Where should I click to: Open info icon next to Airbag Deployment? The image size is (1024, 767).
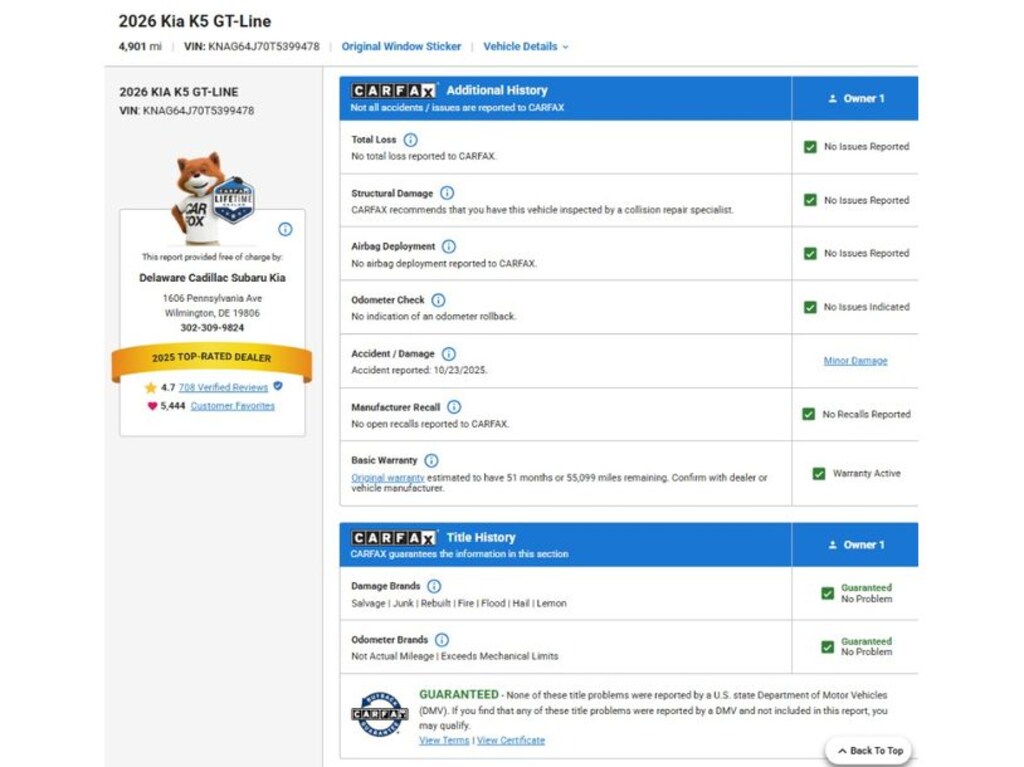click(449, 246)
